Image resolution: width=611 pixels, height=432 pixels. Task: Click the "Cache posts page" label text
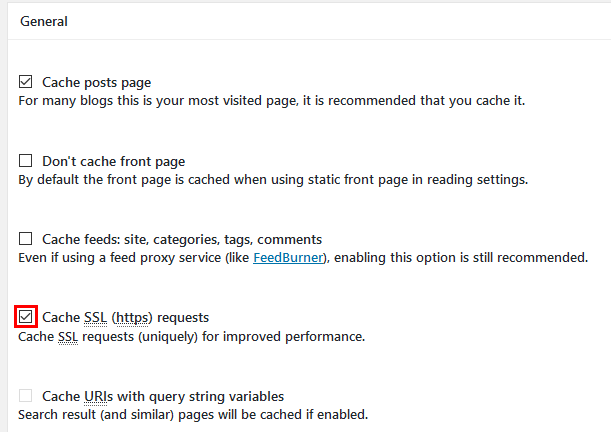click(97, 82)
